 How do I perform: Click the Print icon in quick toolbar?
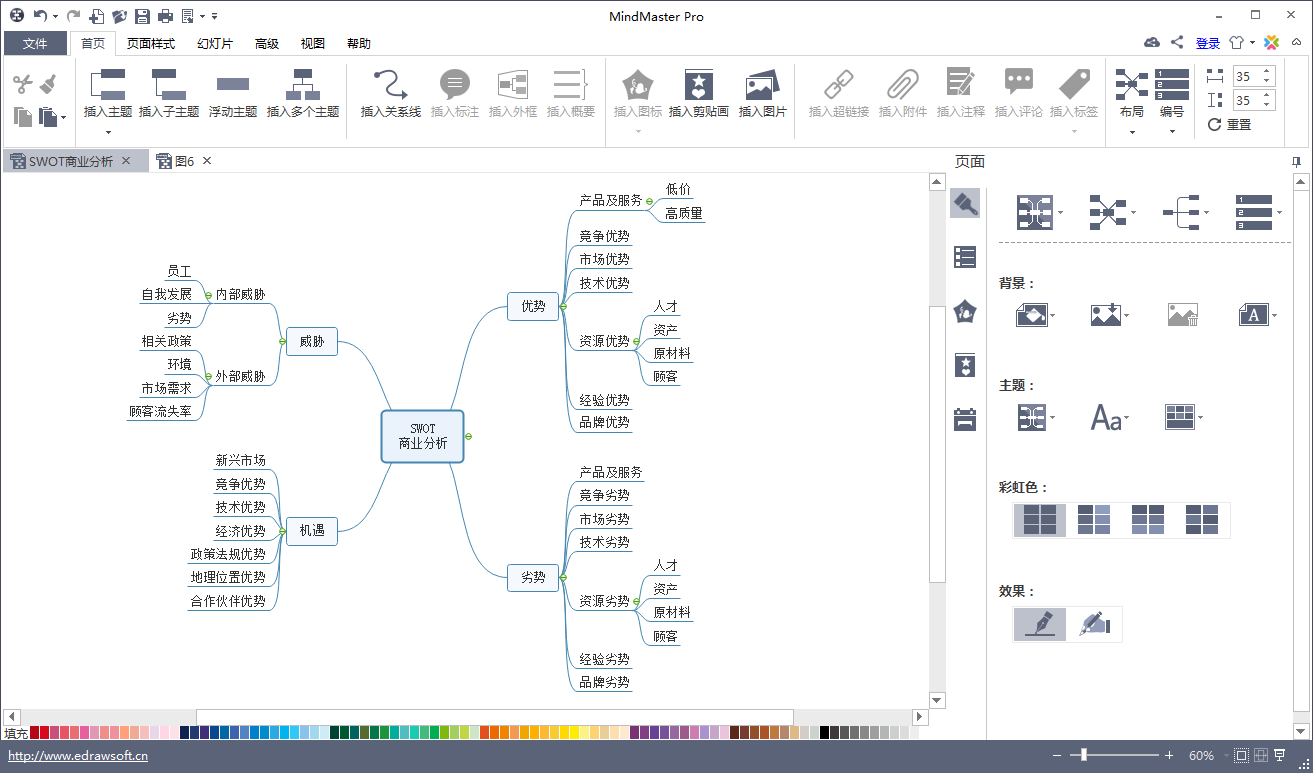[165, 16]
